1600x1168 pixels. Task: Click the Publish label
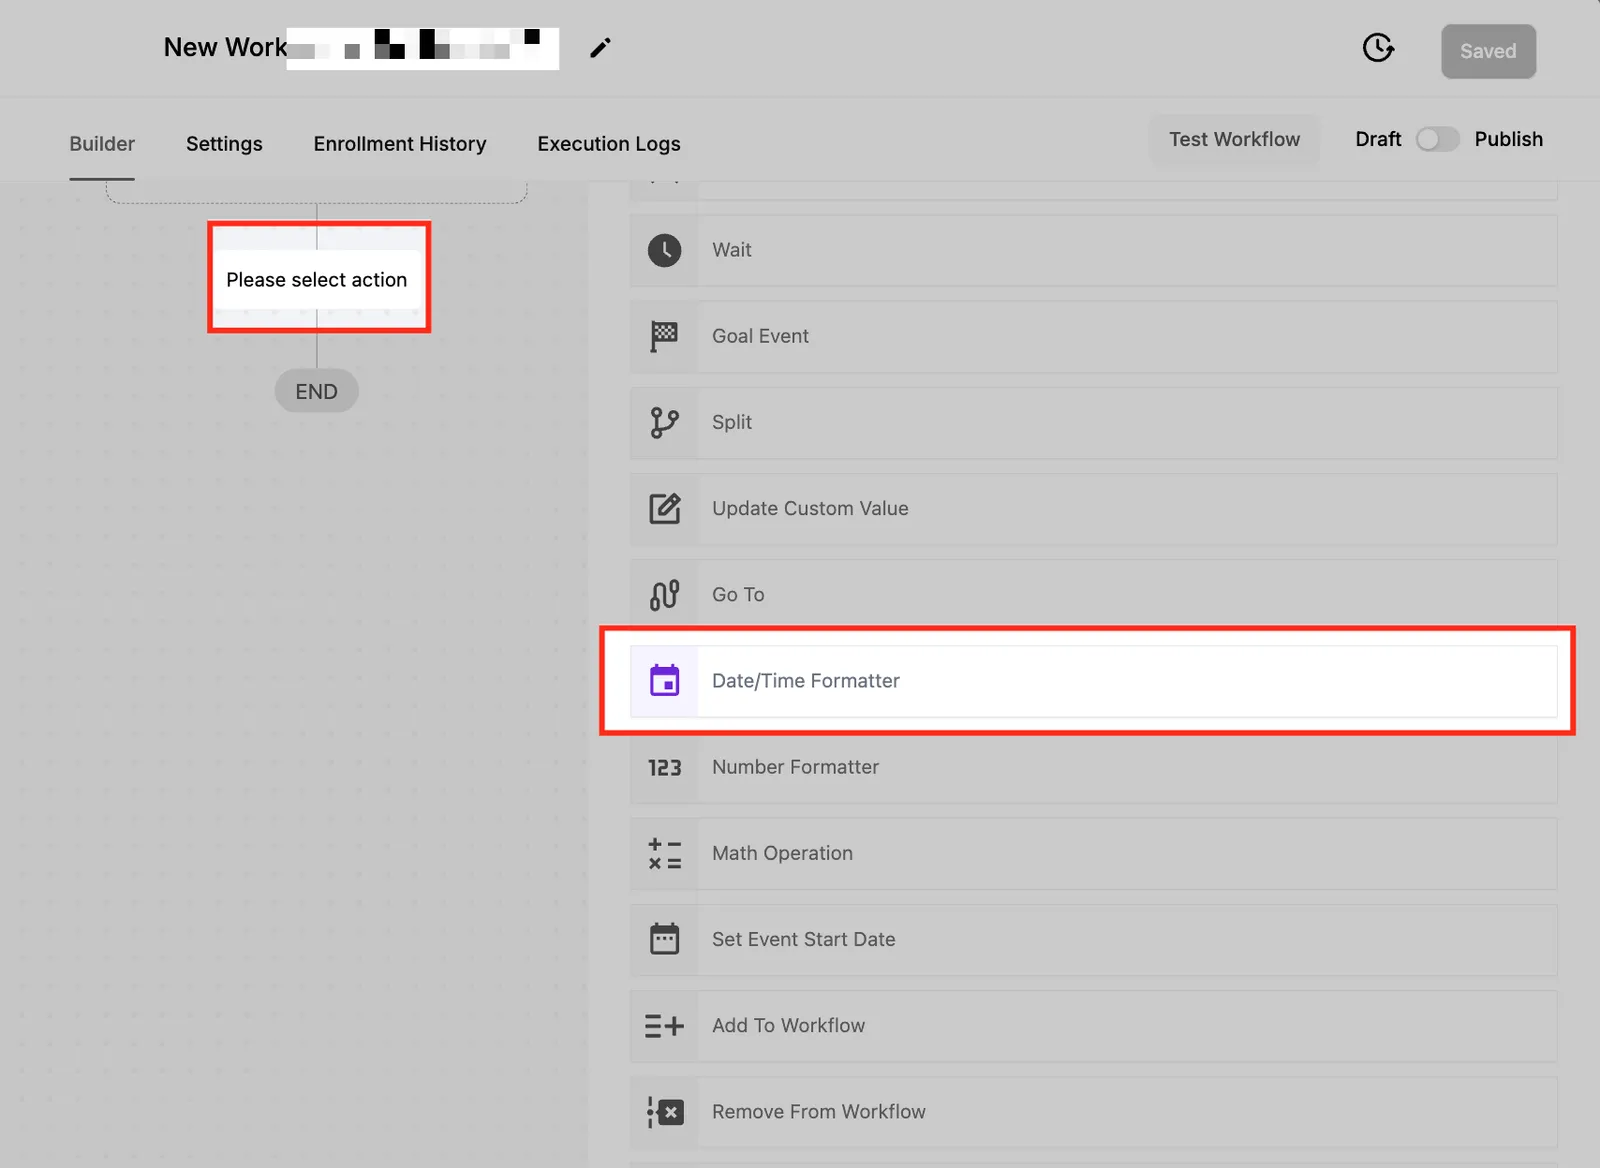tap(1508, 139)
